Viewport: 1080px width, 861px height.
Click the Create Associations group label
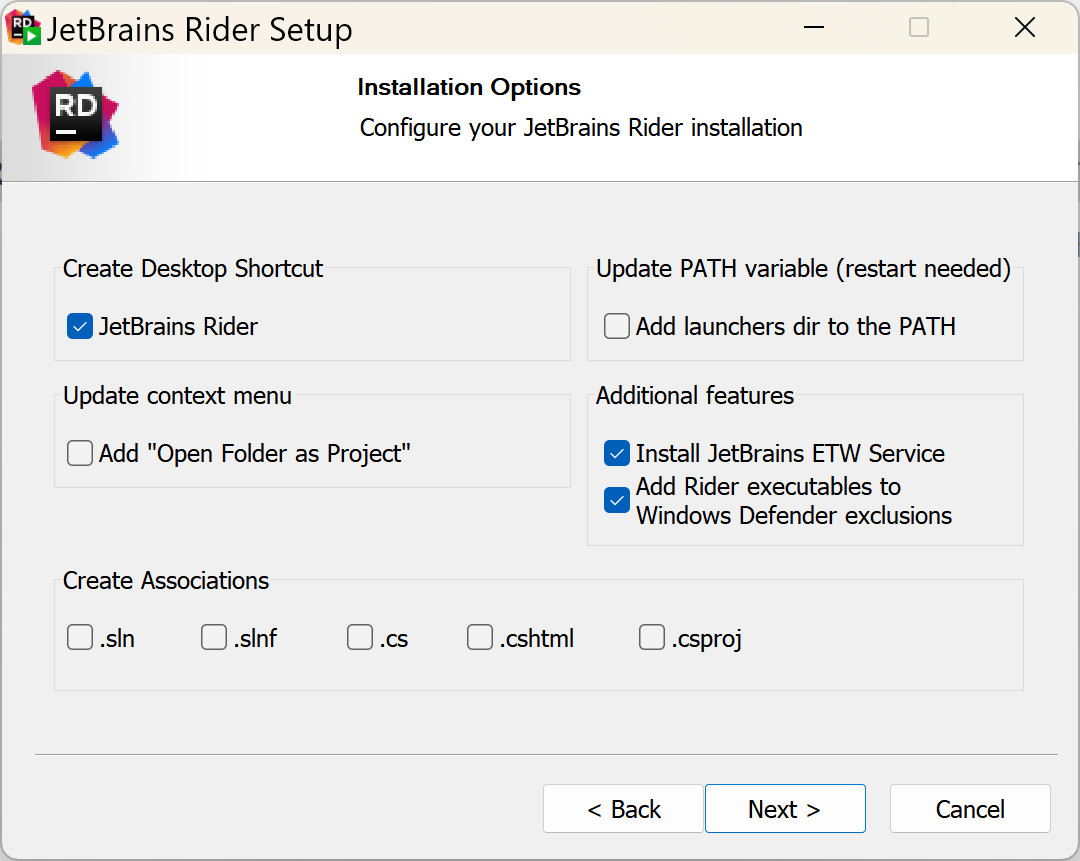click(166, 581)
